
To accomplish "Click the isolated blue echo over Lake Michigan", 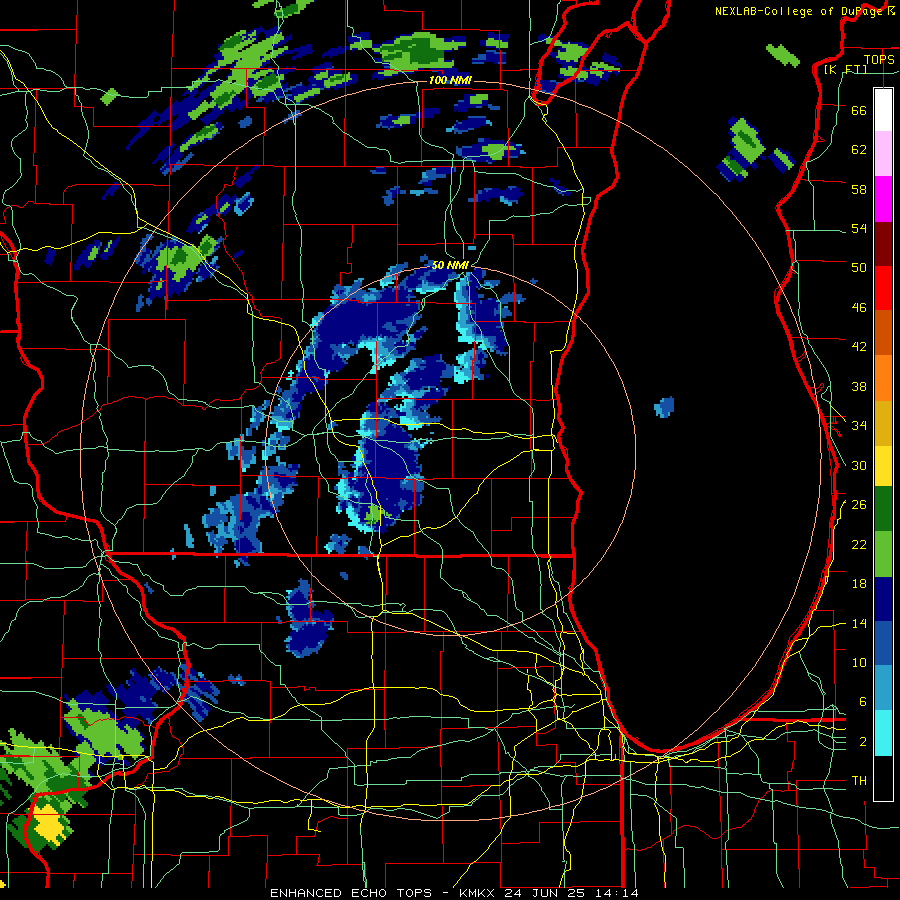I will click(x=664, y=407).
